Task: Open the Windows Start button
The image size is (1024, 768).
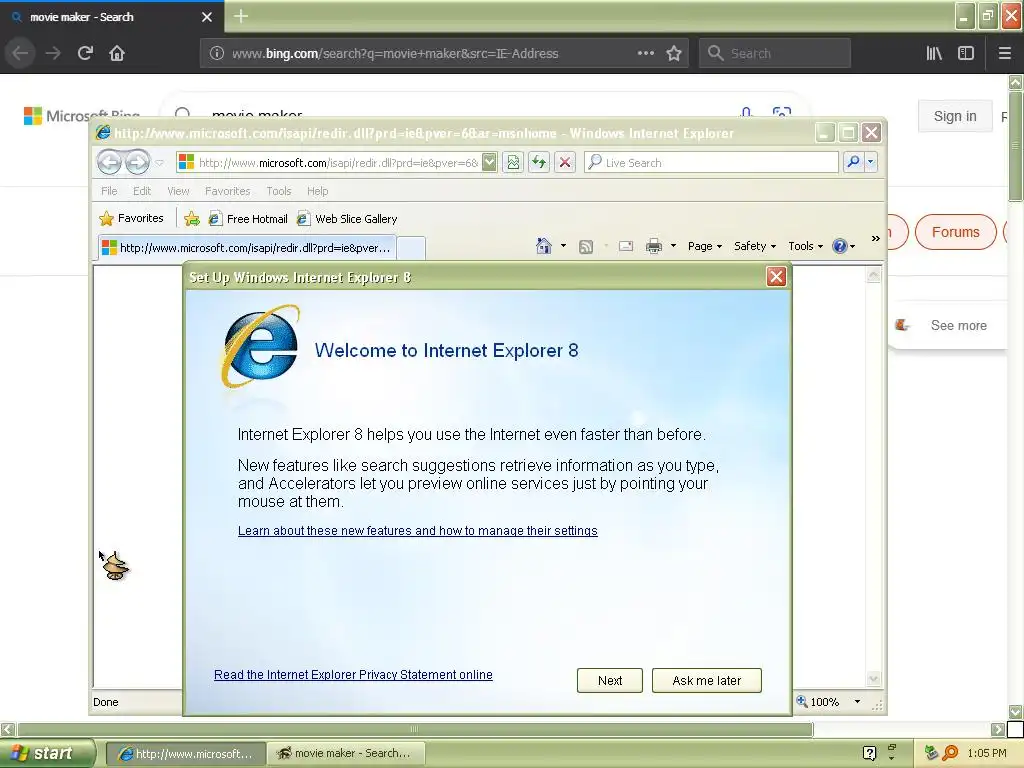Action: tap(46, 753)
